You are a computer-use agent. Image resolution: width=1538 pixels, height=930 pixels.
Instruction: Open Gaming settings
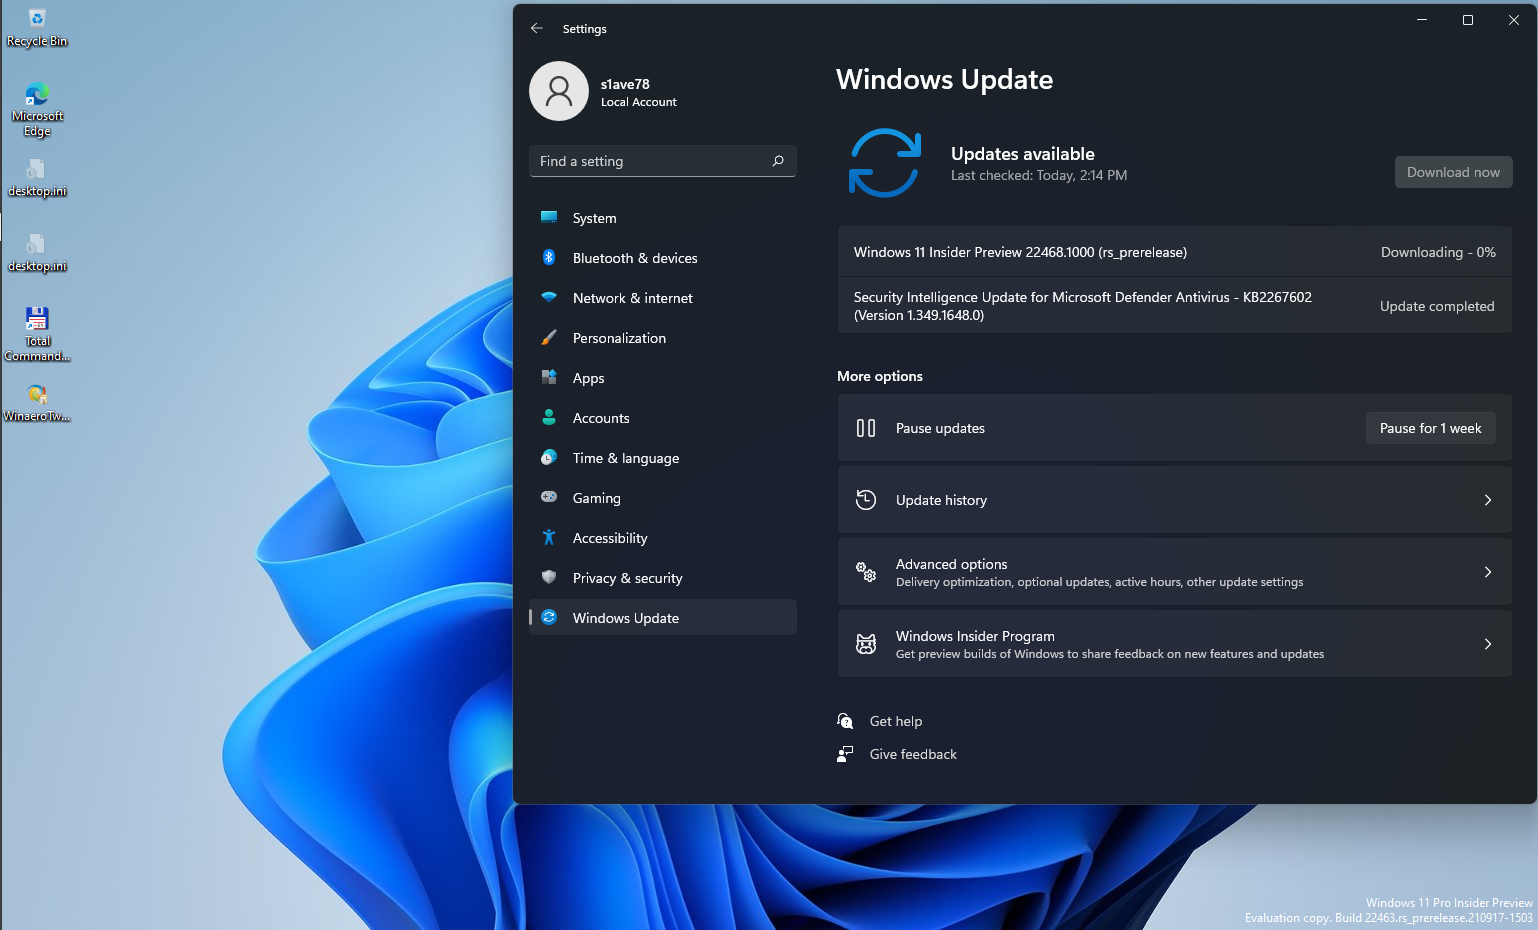[663, 498]
